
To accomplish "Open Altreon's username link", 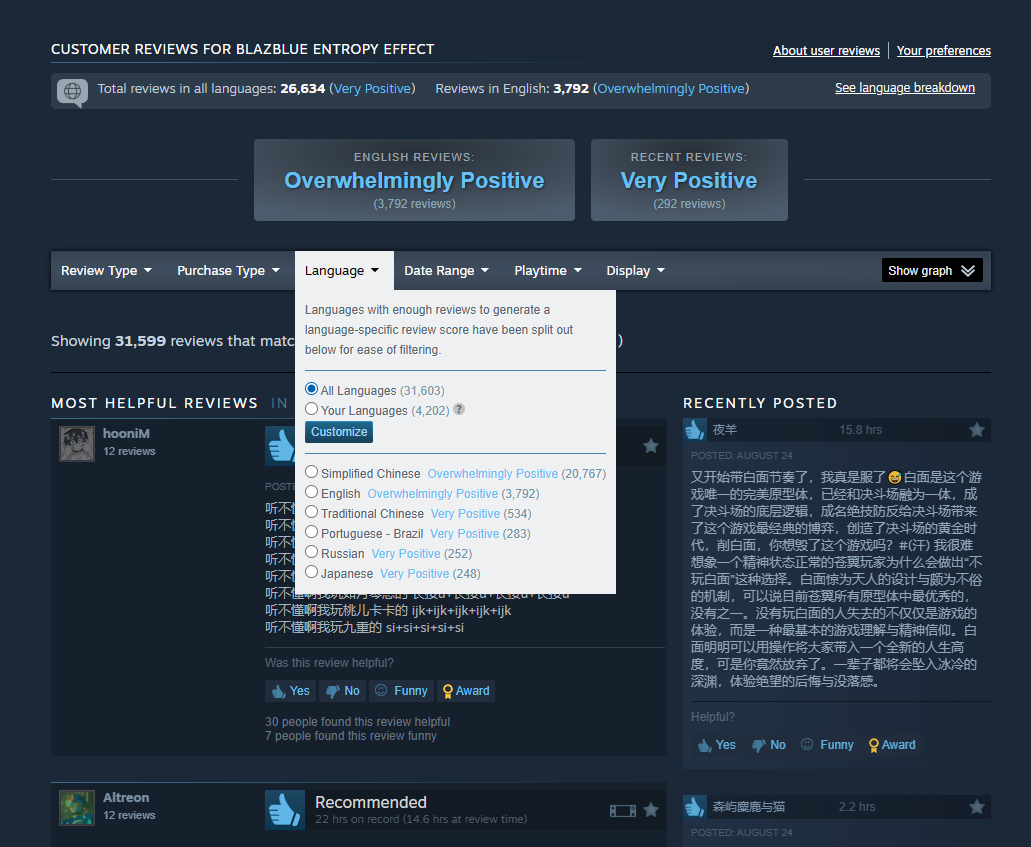I will click(x=126, y=797).
